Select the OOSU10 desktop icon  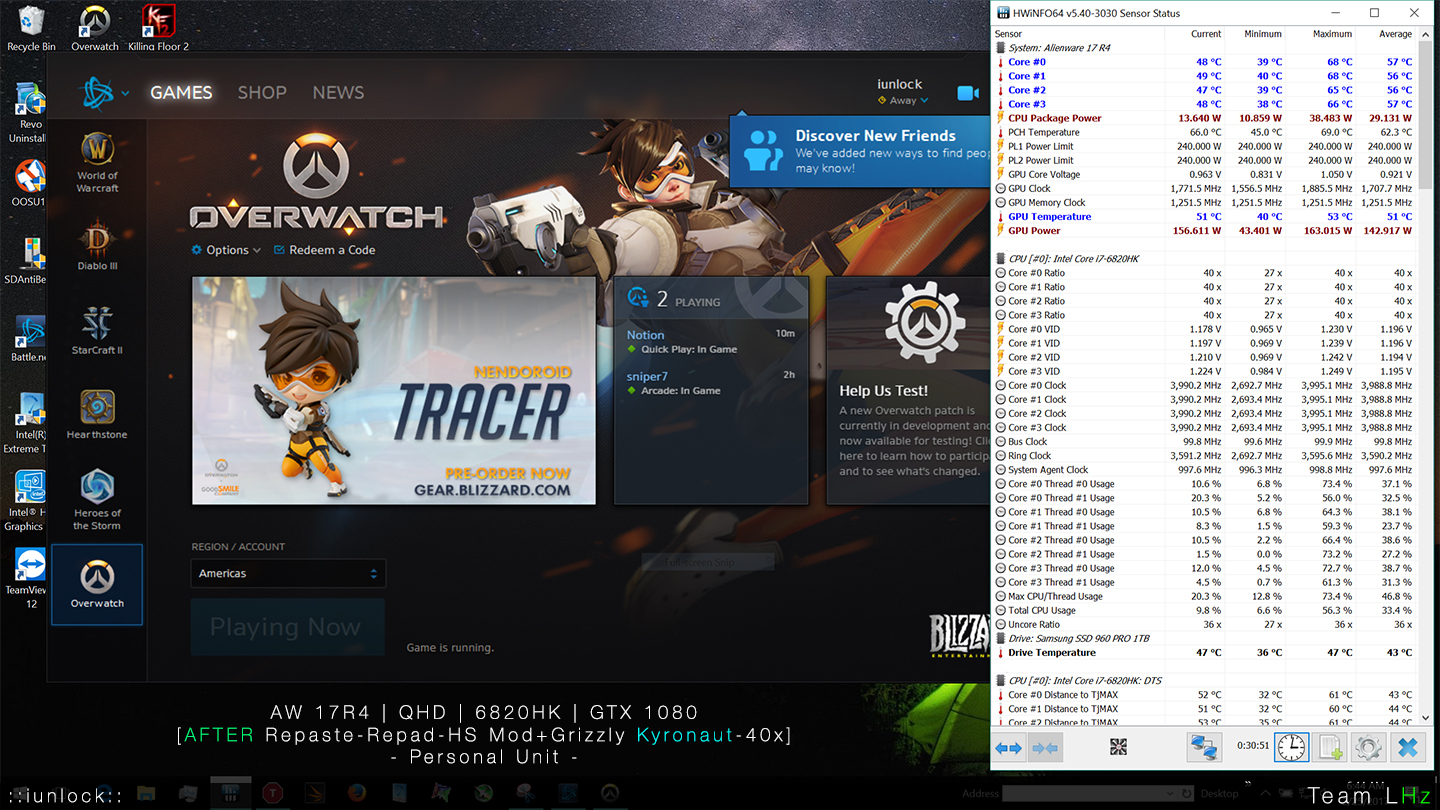point(28,184)
